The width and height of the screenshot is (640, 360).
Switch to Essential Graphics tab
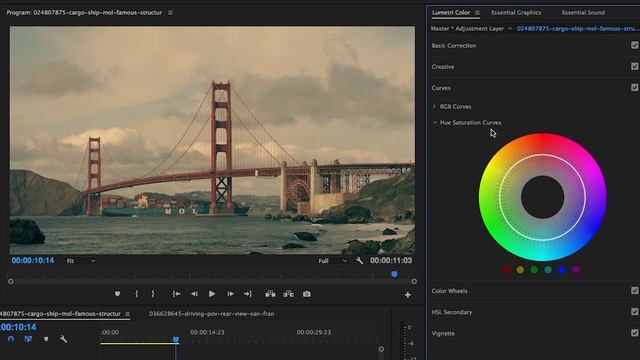click(516, 13)
